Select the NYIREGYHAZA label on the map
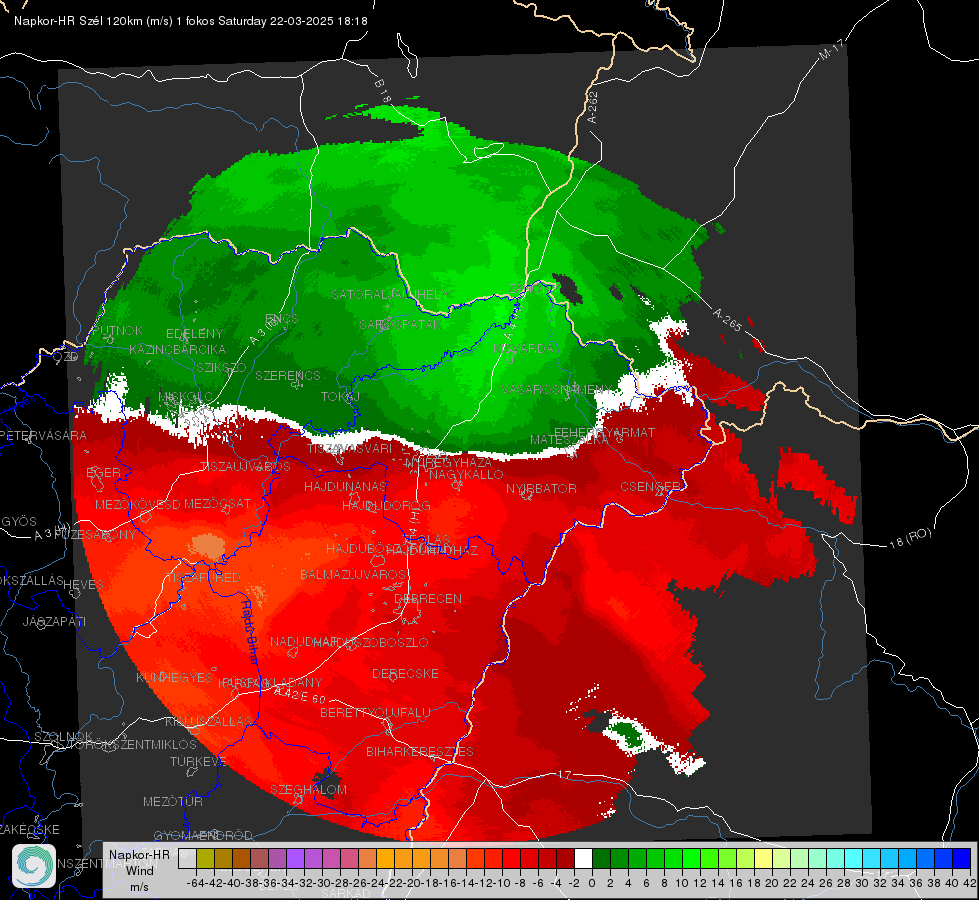 tap(448, 462)
